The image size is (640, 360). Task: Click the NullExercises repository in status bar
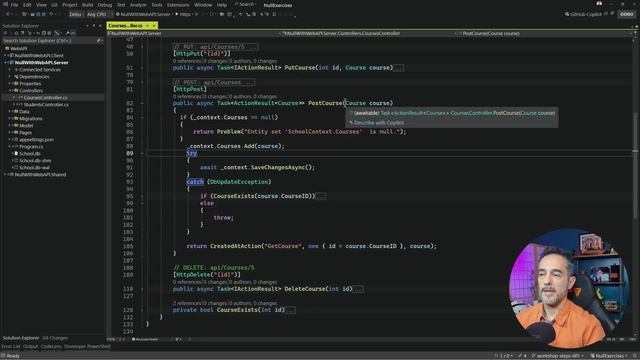coord(609,356)
